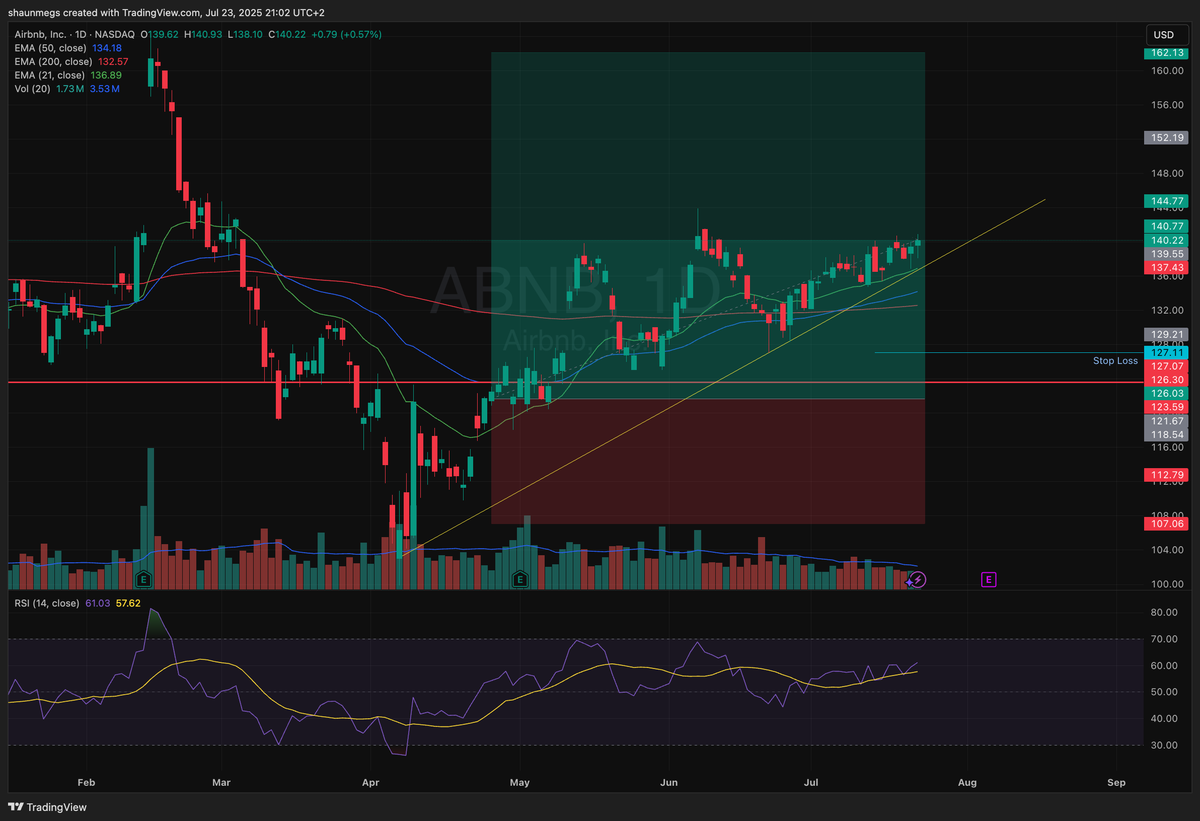Screen dimensions: 1200x821
Task: Click the 152.19 gray price tag
Action: coord(1165,137)
